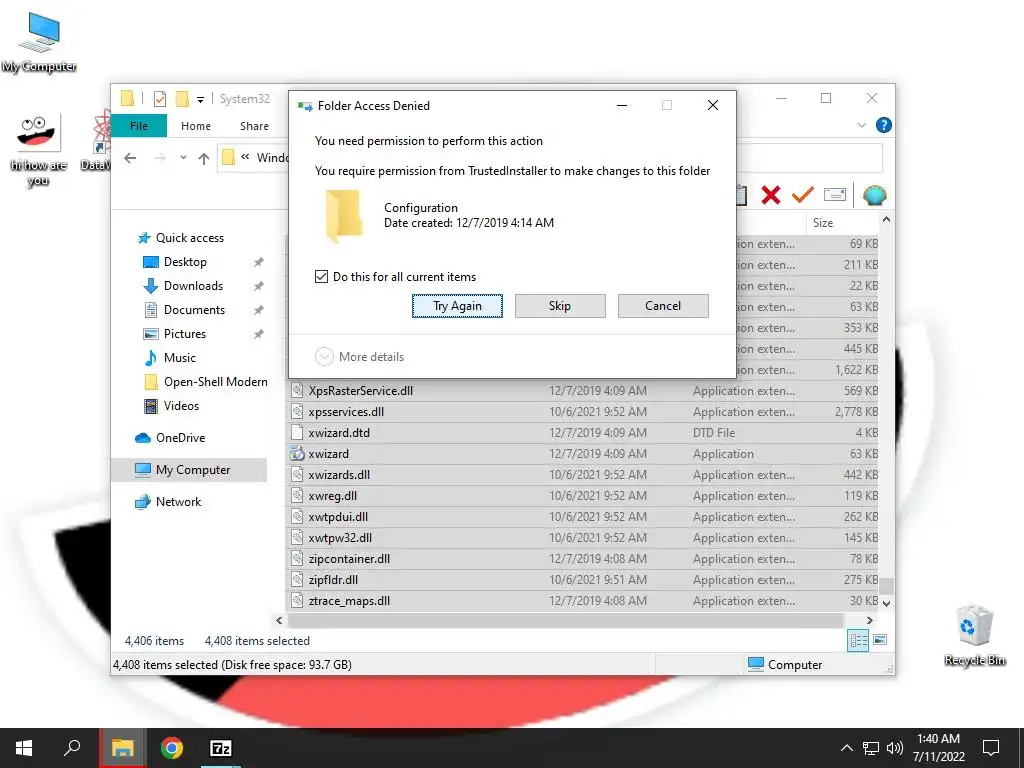Screen dimensions: 1024x768
Task: Click the file list scroll-down arrow
Action: click(886, 603)
